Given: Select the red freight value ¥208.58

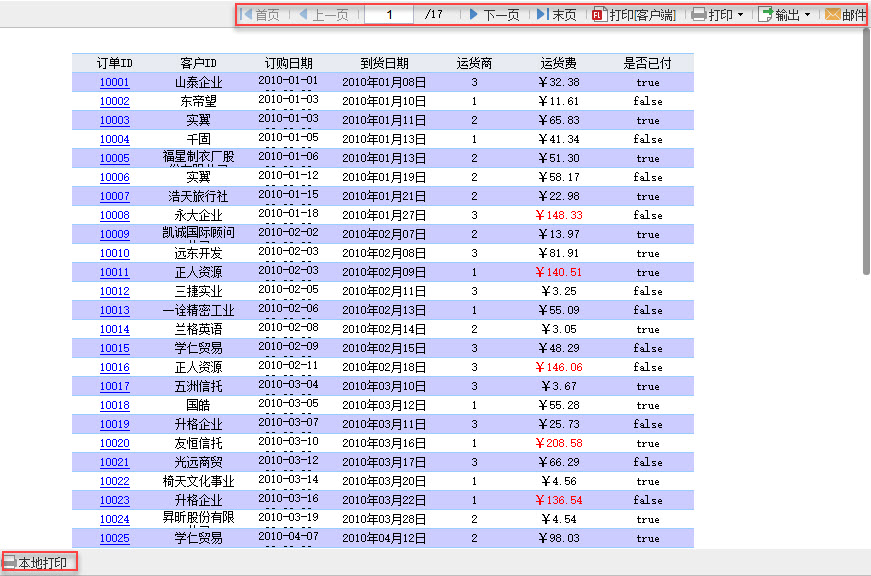Looking at the screenshot, I should [559, 443].
